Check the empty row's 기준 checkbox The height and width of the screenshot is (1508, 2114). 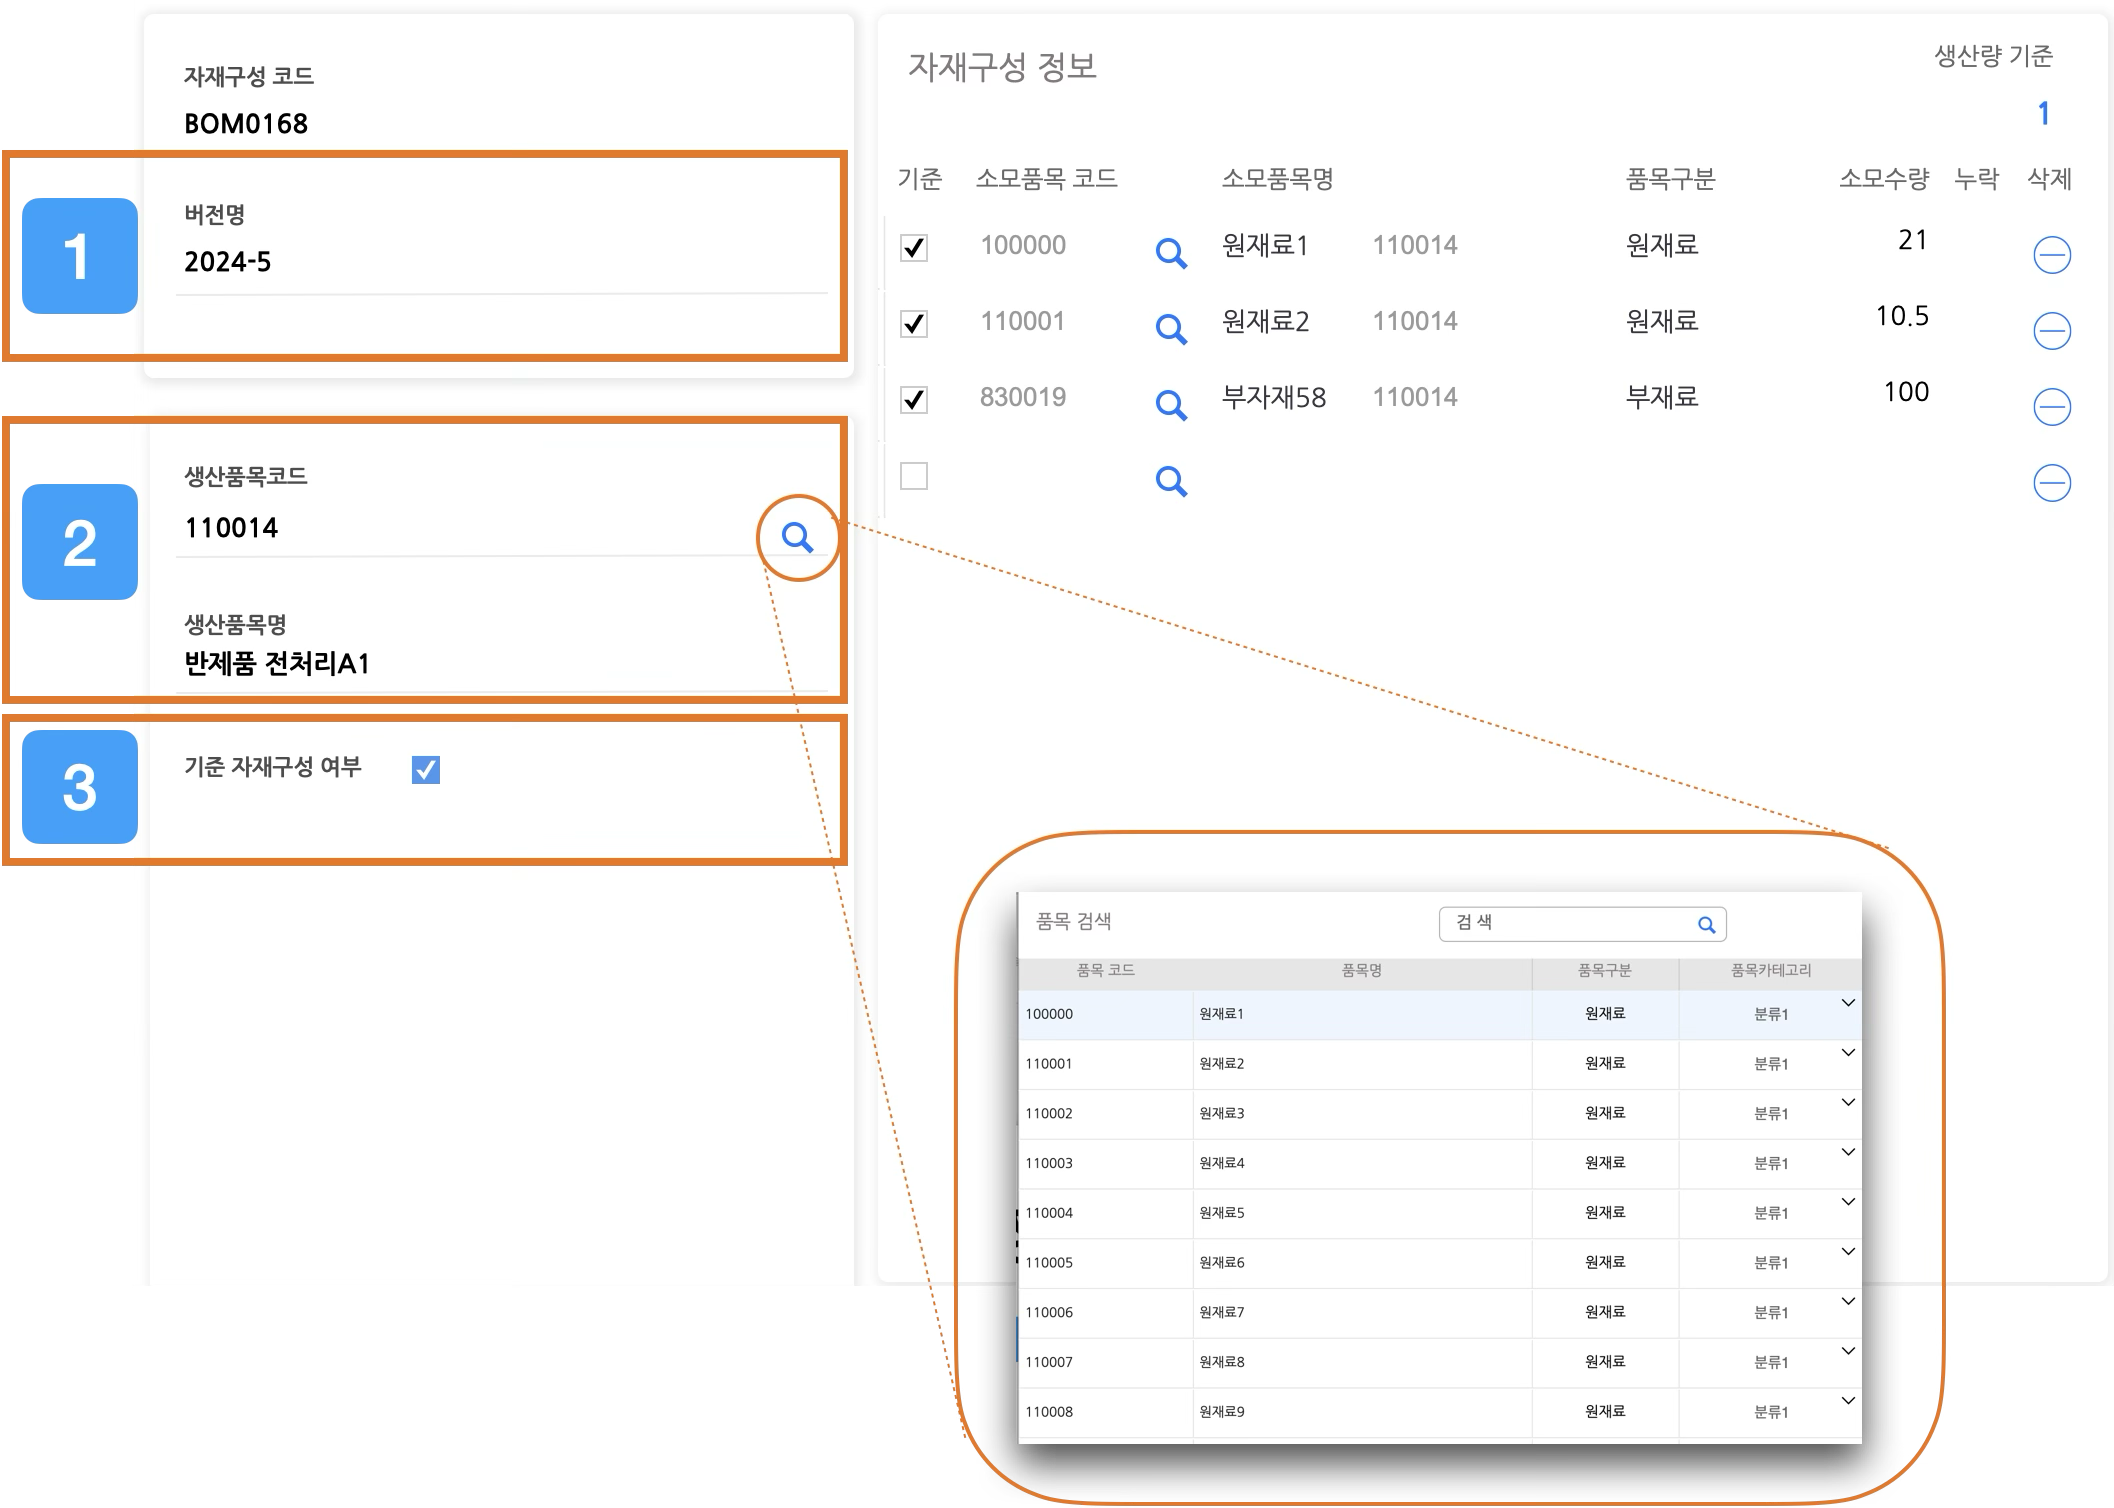(914, 476)
